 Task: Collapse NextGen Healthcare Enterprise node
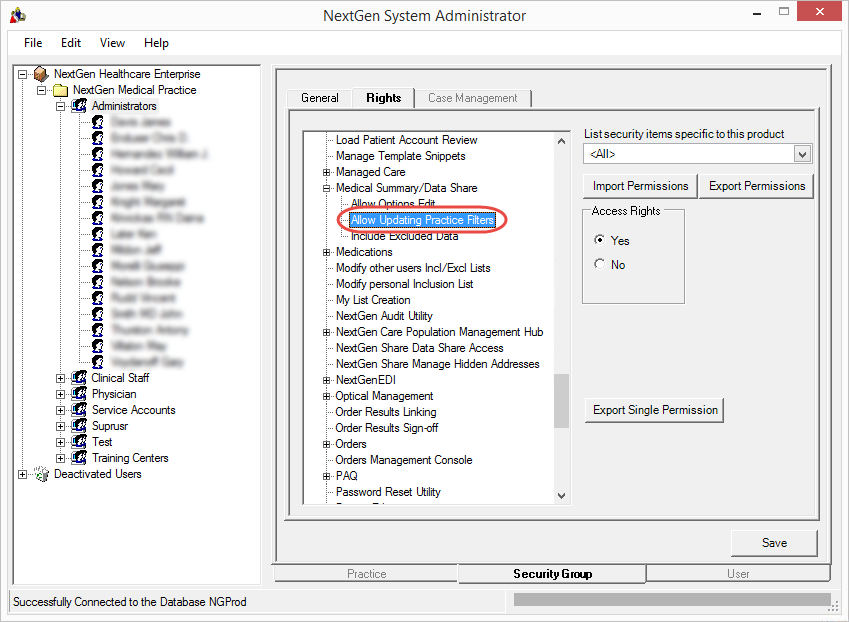(22, 74)
